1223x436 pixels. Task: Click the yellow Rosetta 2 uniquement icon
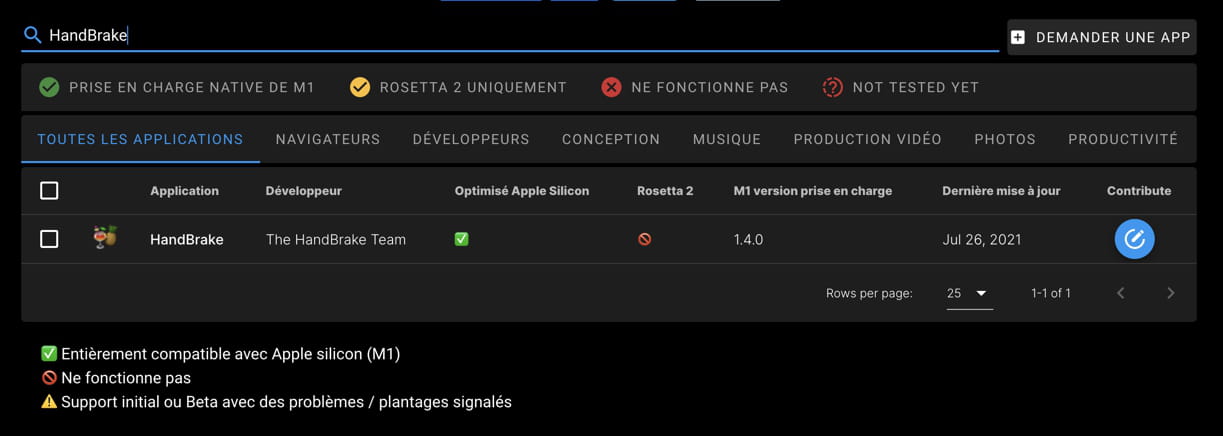point(360,87)
